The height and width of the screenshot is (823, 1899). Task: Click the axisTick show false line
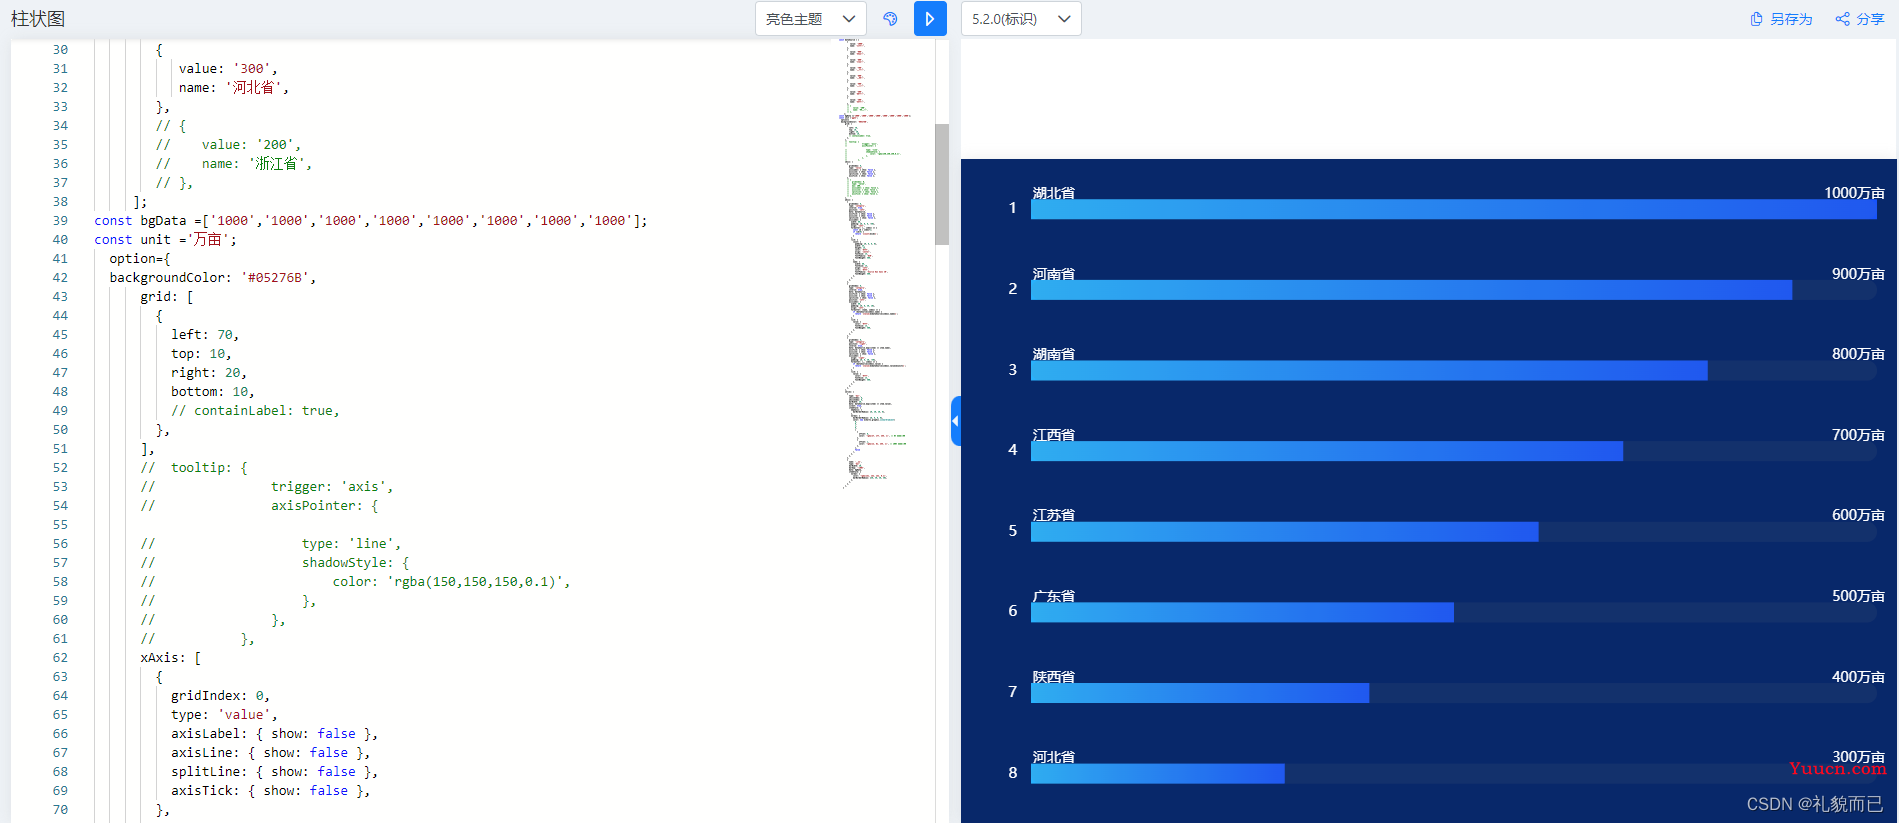click(x=271, y=791)
